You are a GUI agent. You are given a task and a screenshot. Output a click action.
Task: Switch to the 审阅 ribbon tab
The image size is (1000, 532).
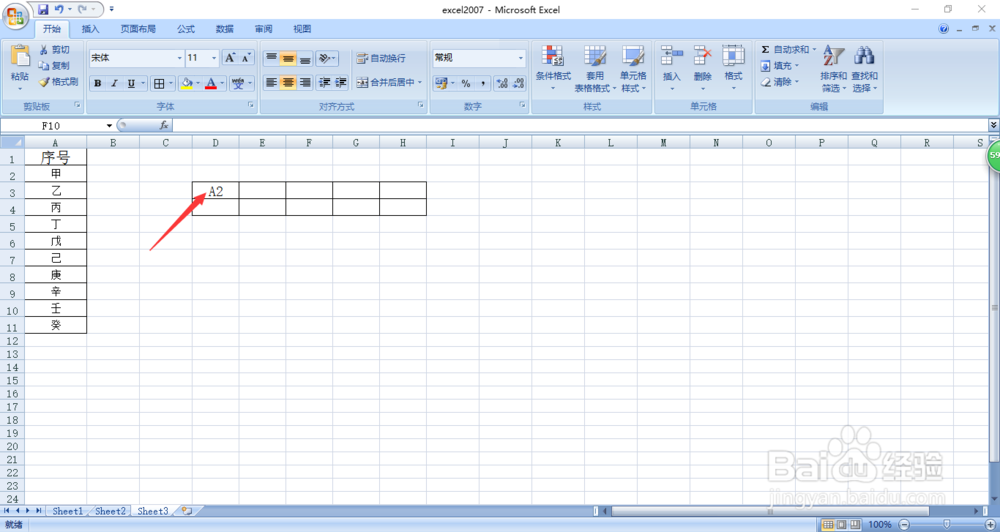tap(263, 29)
